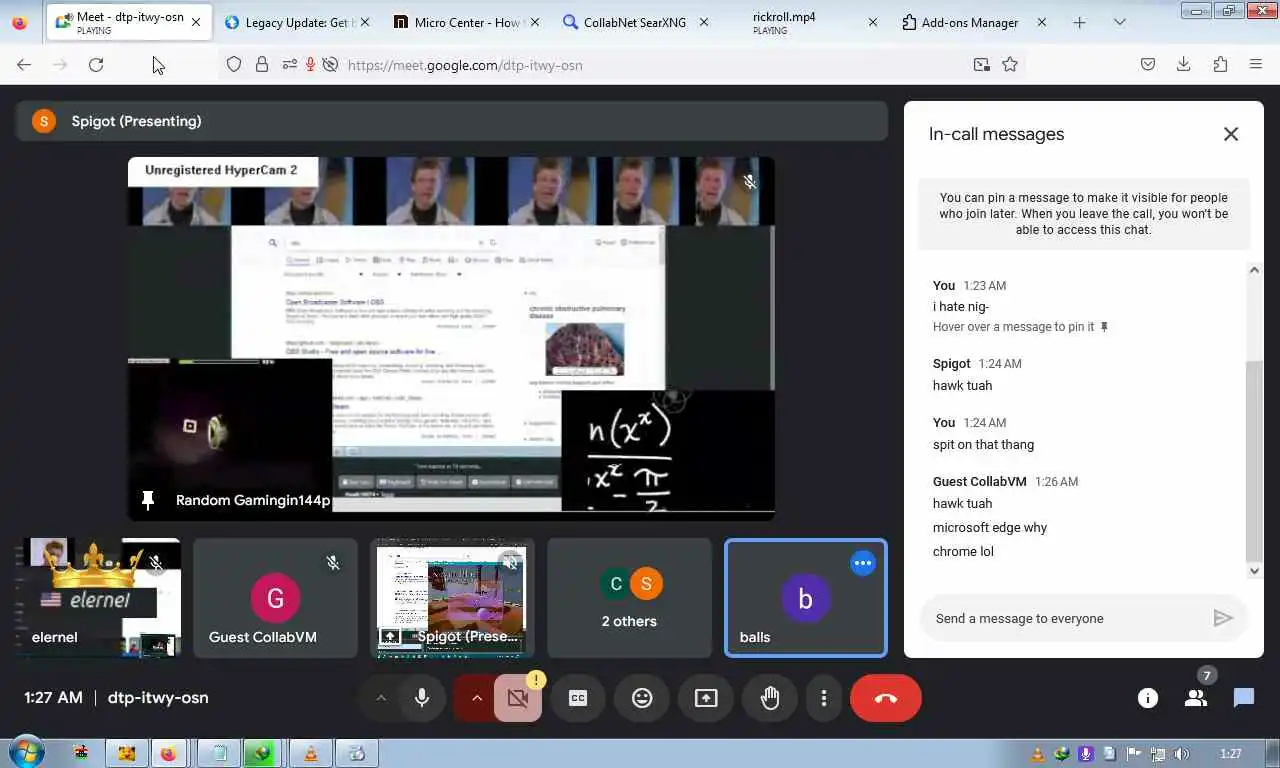Toggle the chat panel icon
1280x768 pixels.
coord(1244,698)
